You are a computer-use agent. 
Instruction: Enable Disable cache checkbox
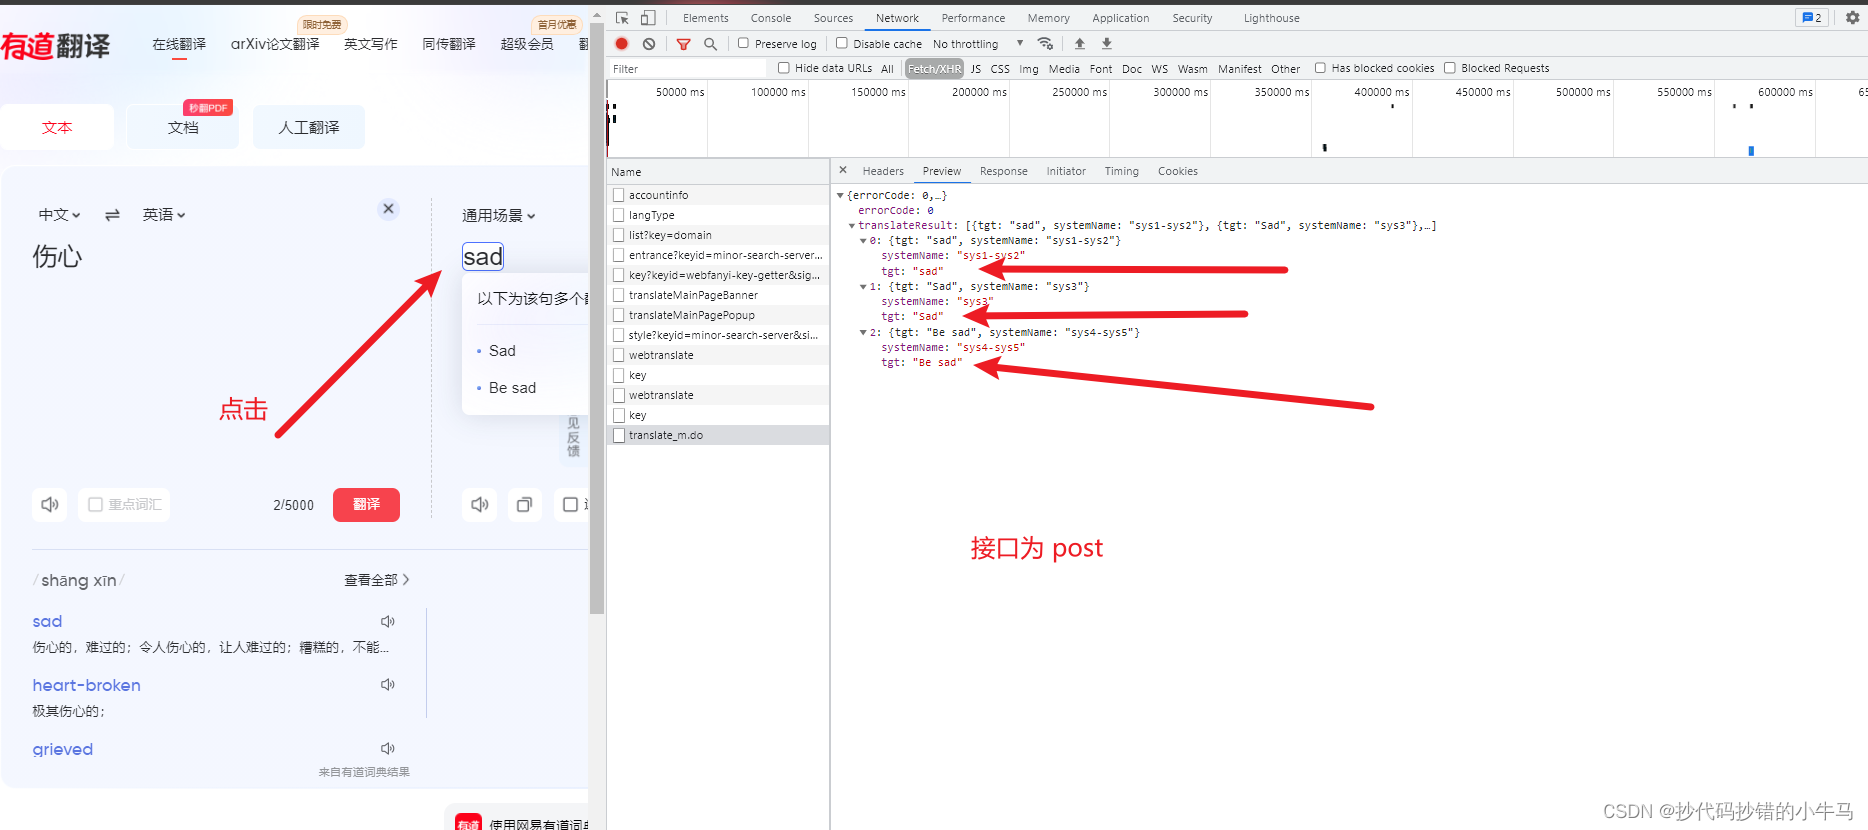842,43
